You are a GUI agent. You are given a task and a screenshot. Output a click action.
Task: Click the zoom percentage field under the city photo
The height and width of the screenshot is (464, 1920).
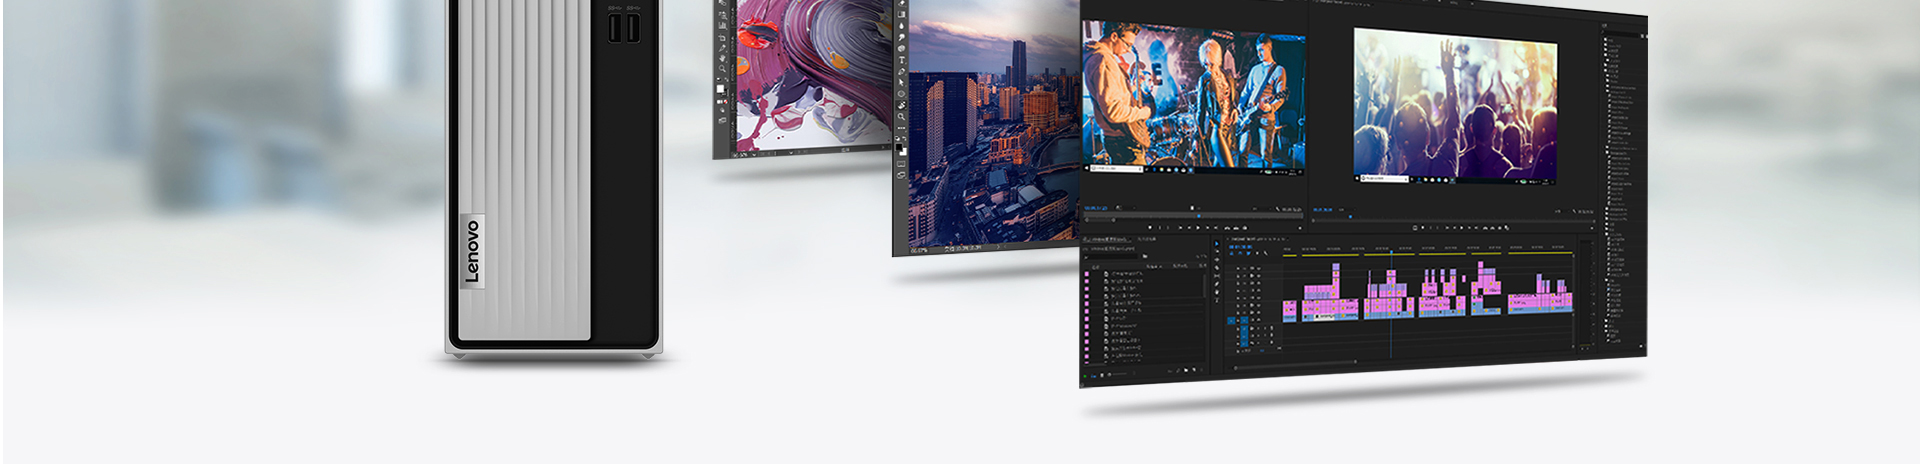(918, 248)
